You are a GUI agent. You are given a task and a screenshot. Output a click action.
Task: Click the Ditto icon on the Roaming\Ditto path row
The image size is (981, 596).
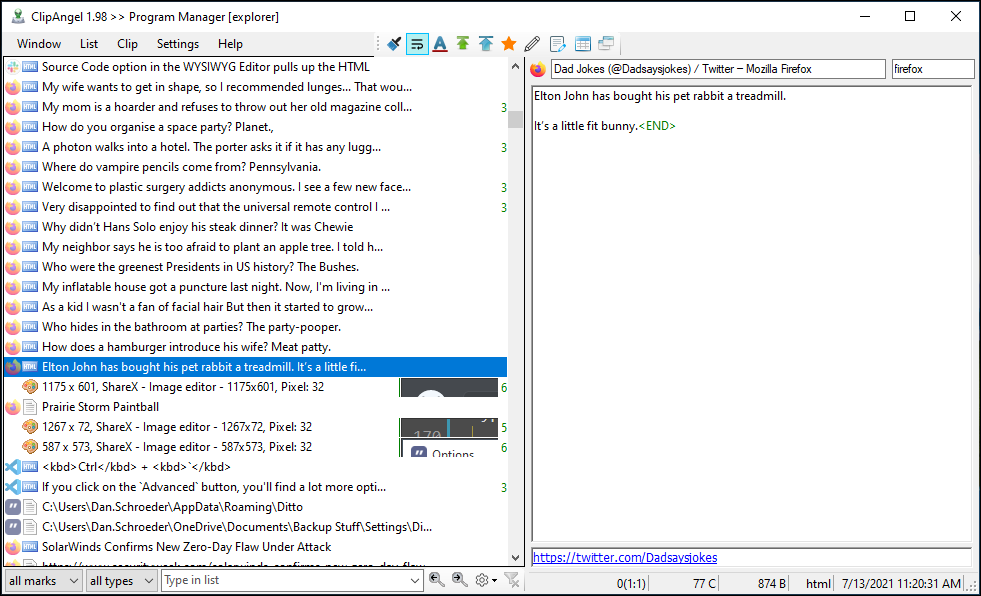click(x=13, y=507)
